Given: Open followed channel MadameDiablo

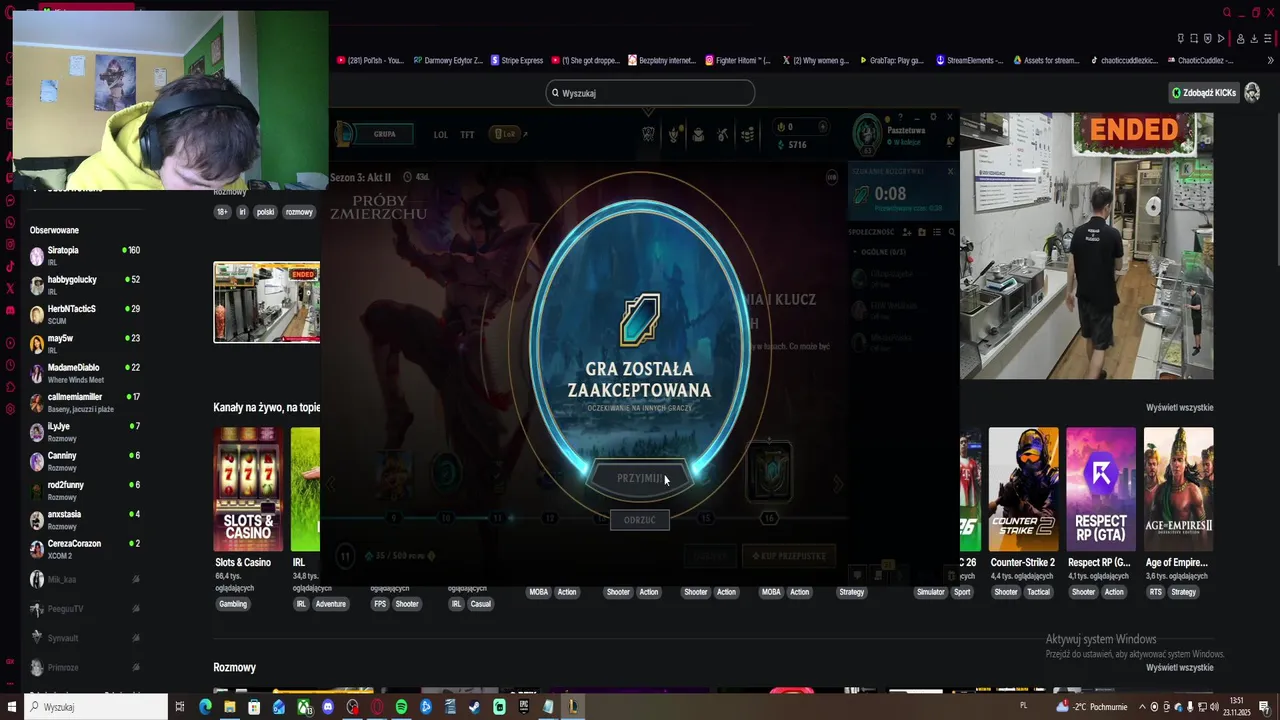Looking at the screenshot, I should [x=85, y=373].
